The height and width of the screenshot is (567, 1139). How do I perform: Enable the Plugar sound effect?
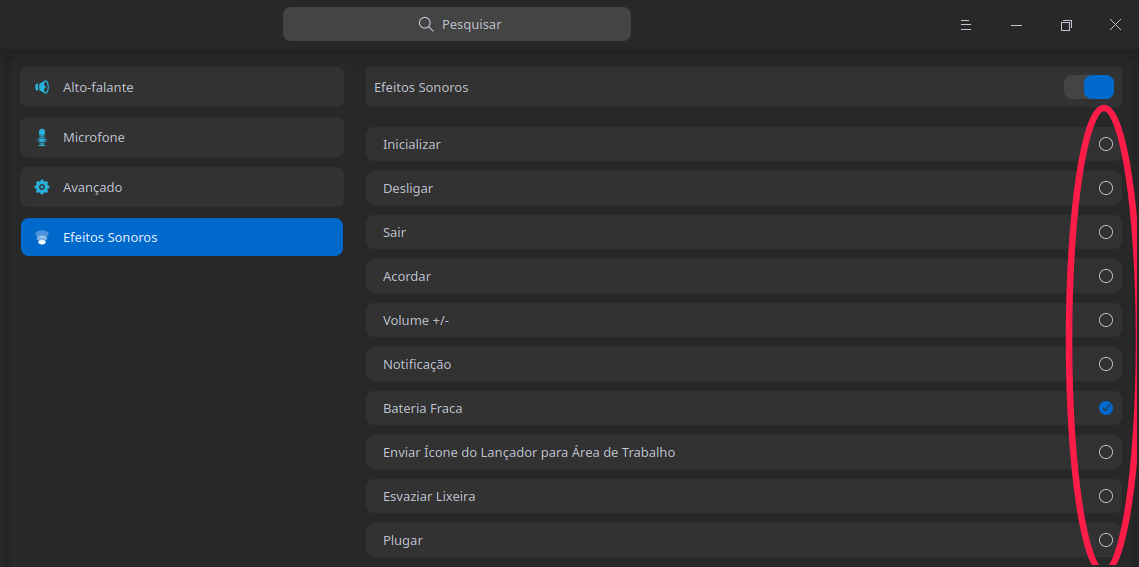pos(1106,539)
